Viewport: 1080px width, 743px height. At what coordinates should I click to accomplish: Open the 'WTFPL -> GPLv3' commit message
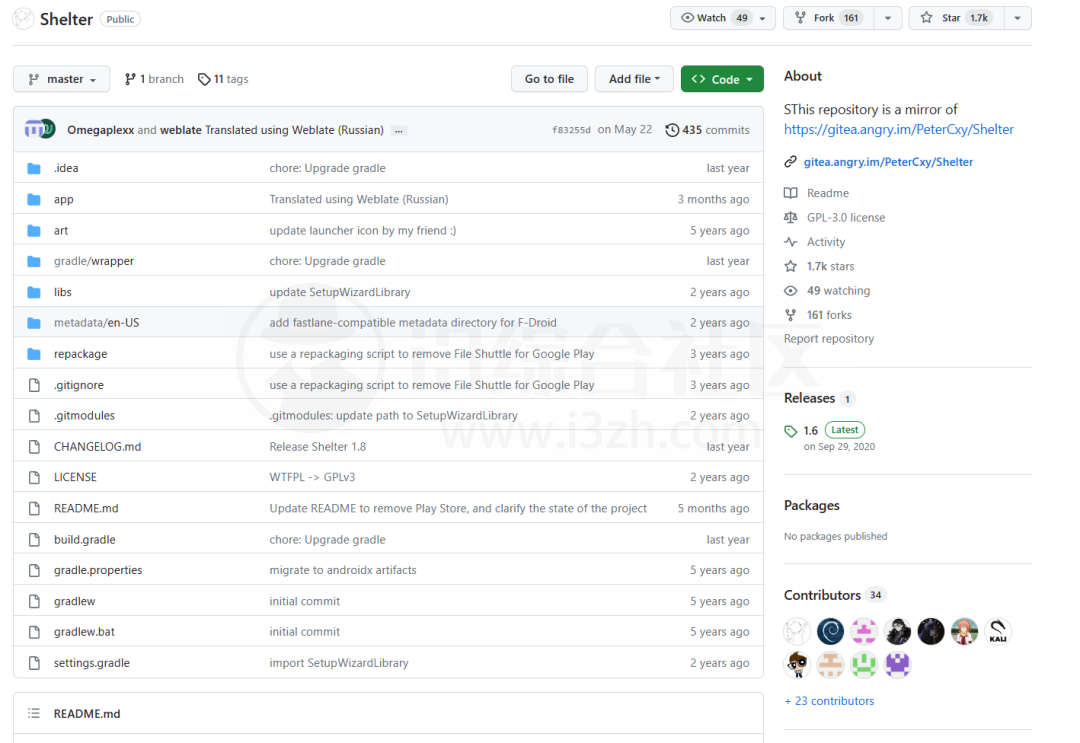click(312, 477)
